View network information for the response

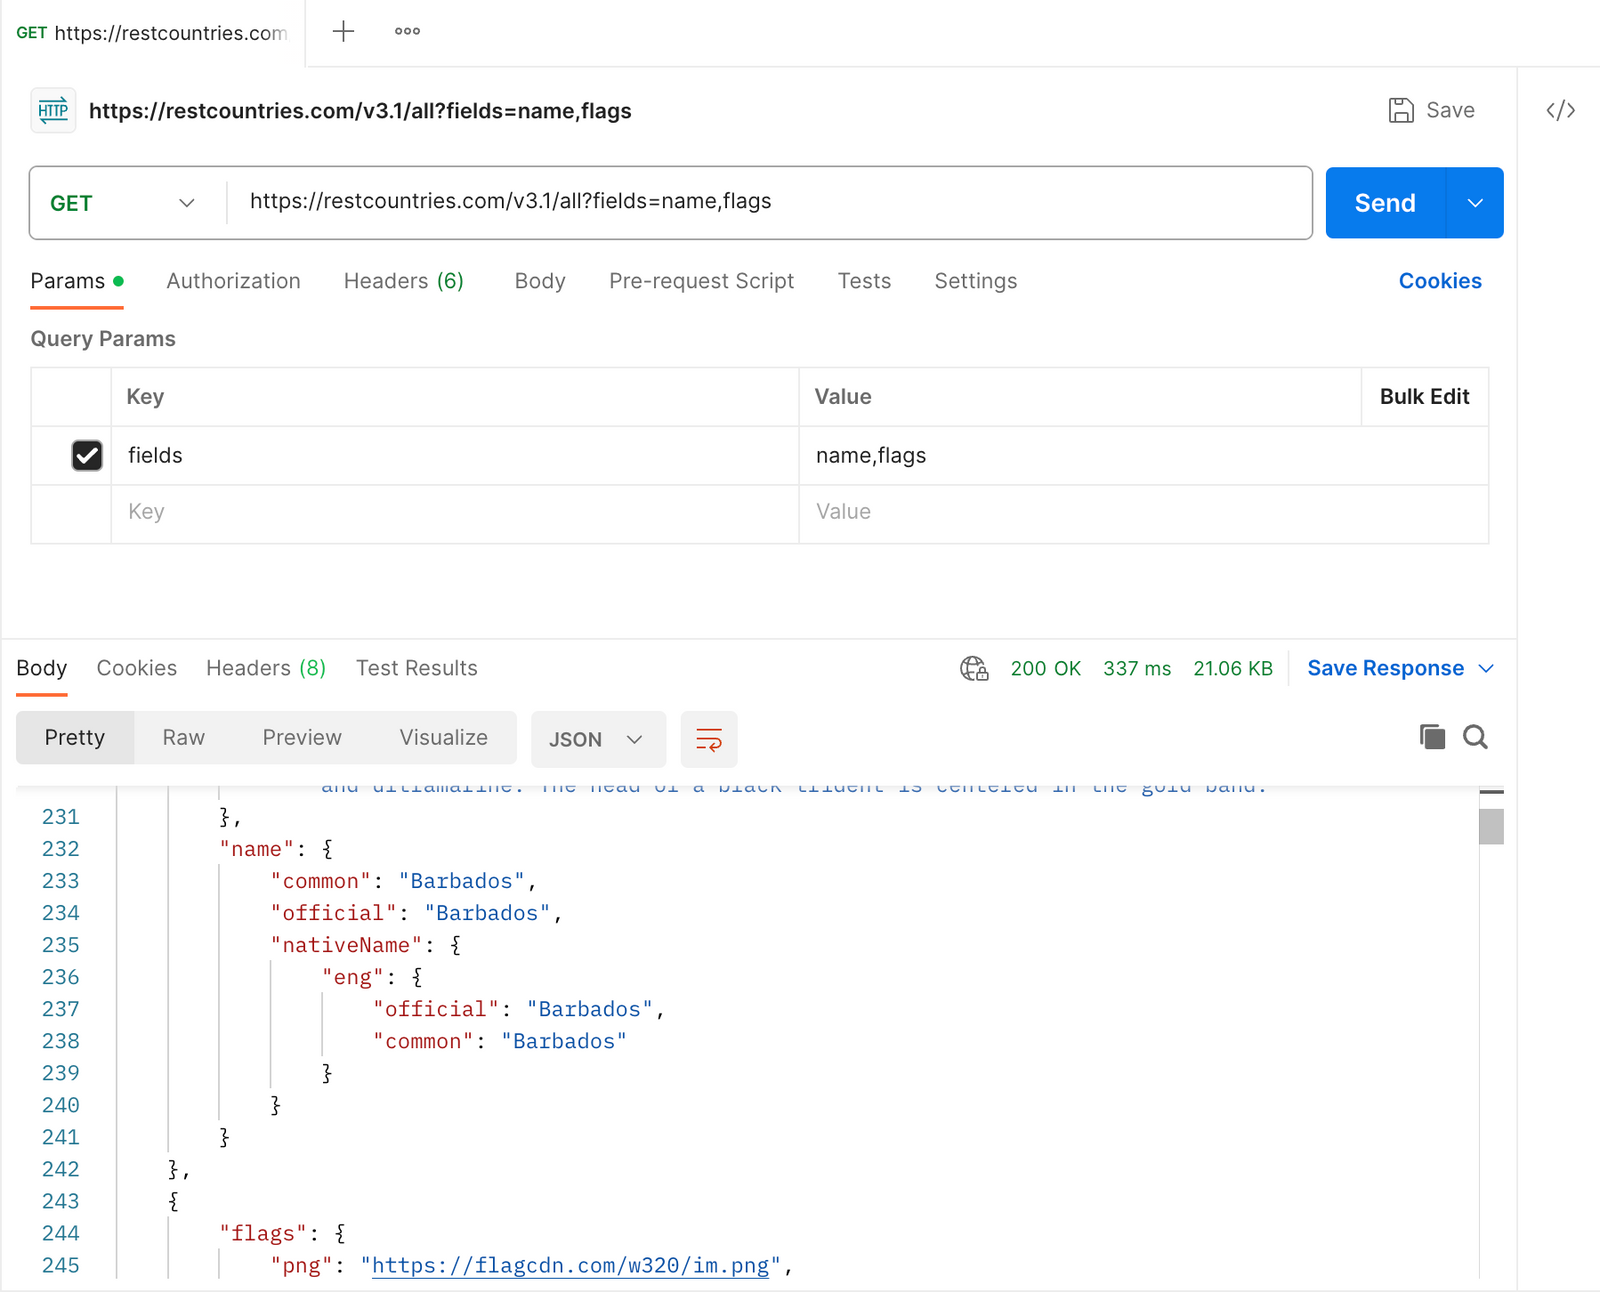(974, 668)
